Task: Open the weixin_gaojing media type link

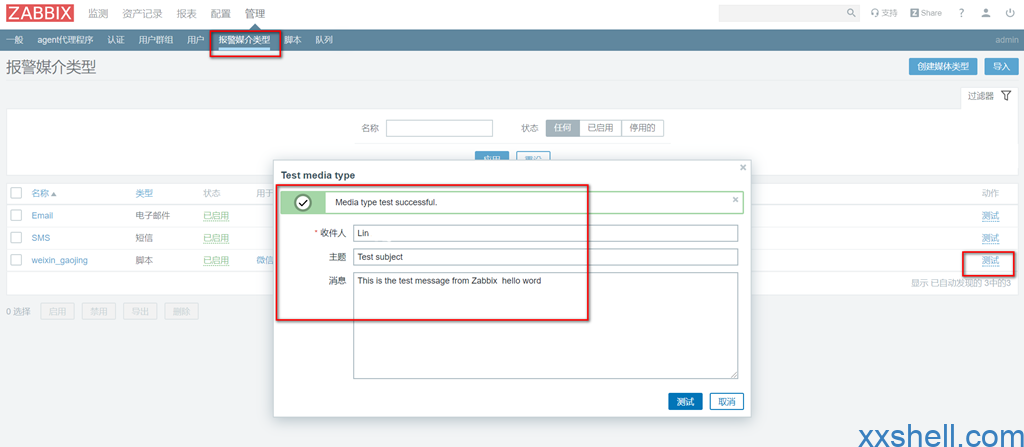Action: click(59, 260)
